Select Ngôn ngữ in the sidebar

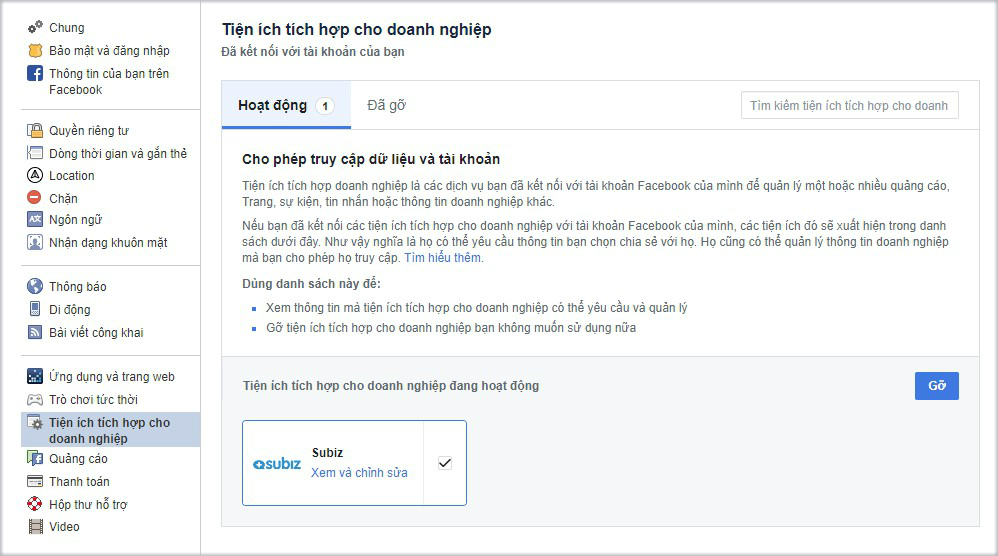(75, 219)
